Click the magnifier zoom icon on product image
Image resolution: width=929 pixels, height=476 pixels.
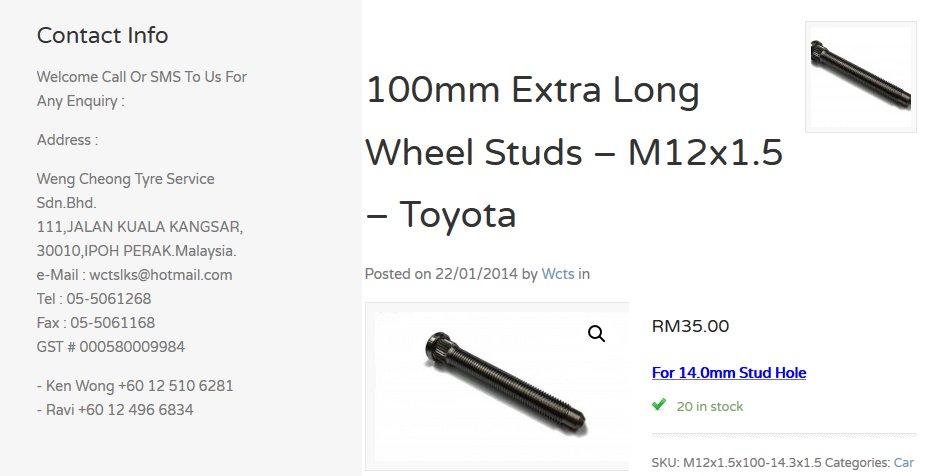[x=597, y=334]
